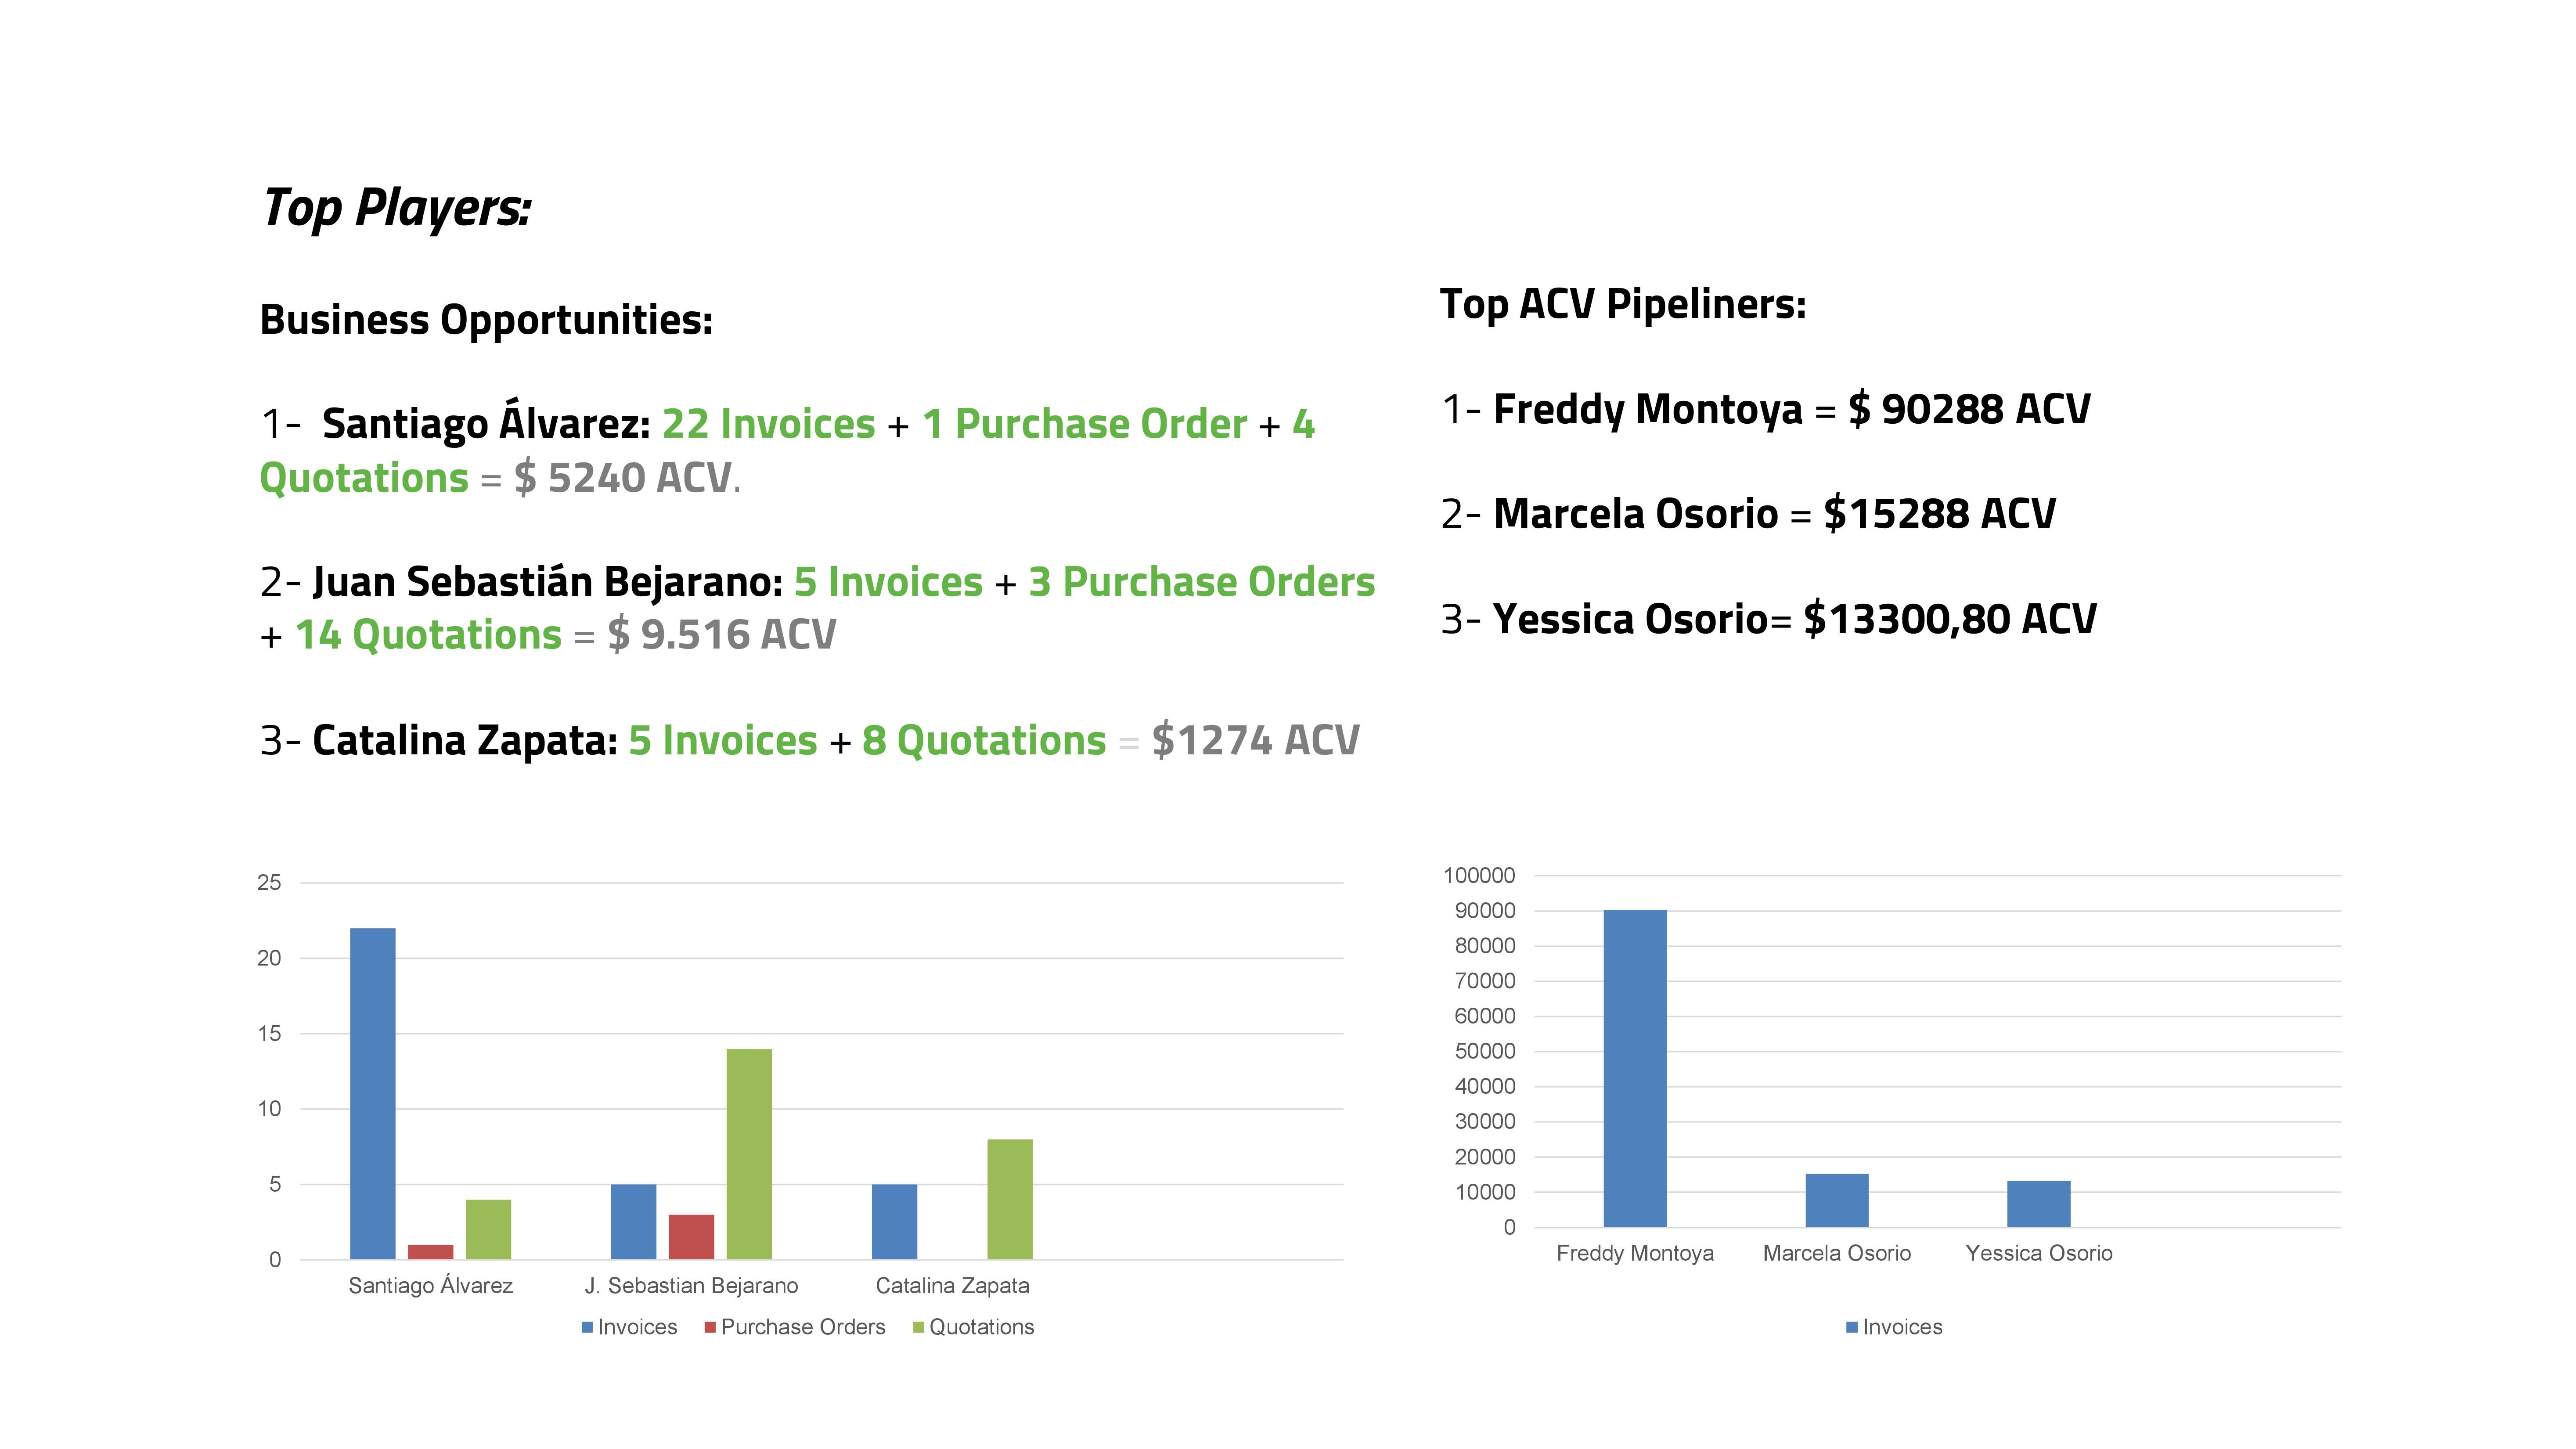The width and height of the screenshot is (2576, 1449).
Task: Click the name 'Santiago Álvarez:' in the list
Action: 486,424
